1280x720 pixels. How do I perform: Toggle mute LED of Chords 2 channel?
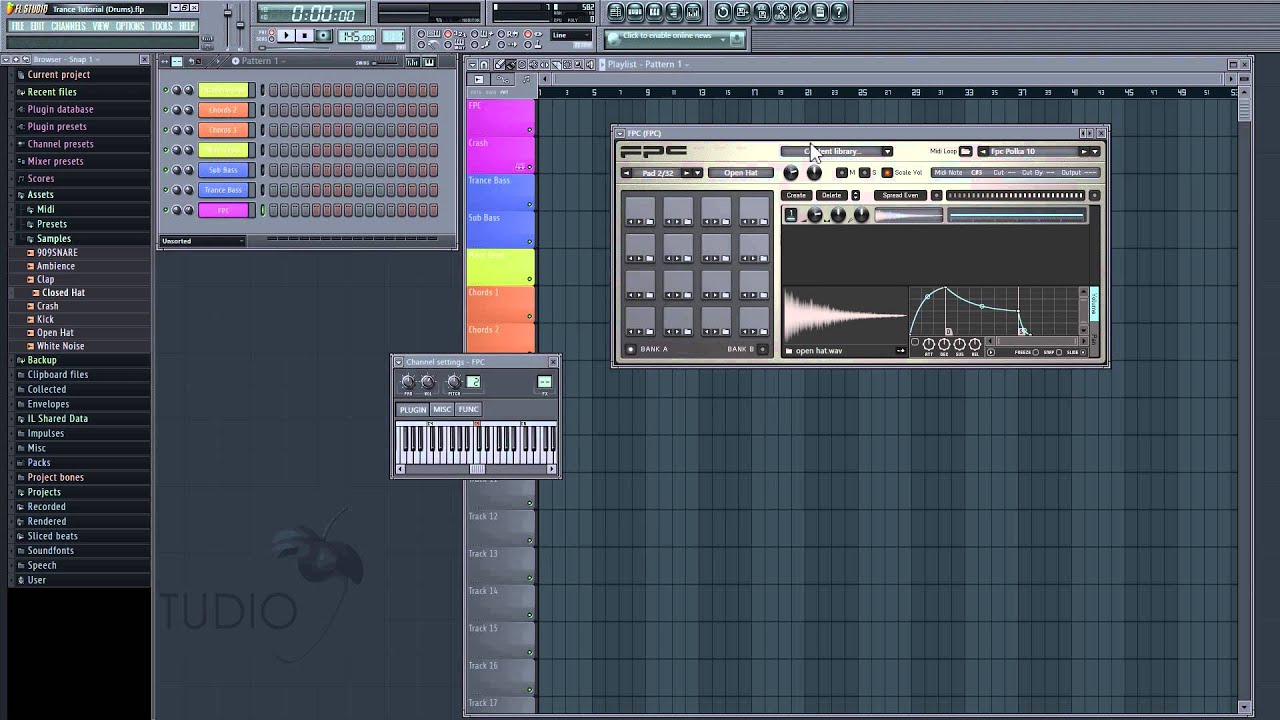166,110
